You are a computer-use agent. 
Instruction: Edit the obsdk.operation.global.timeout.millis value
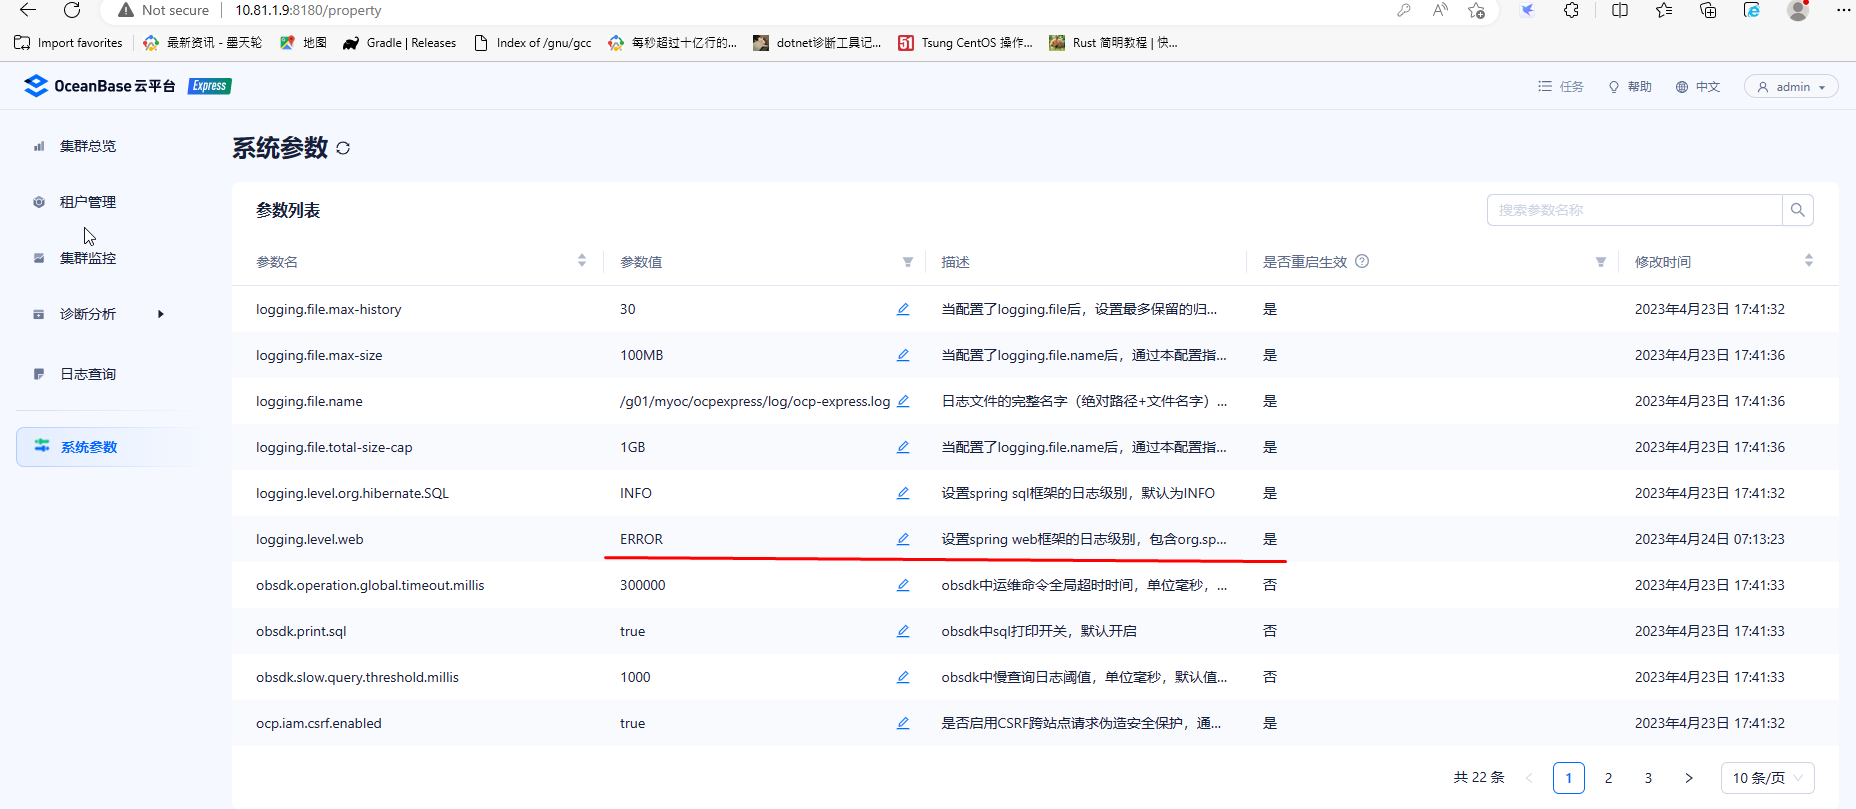[903, 585]
